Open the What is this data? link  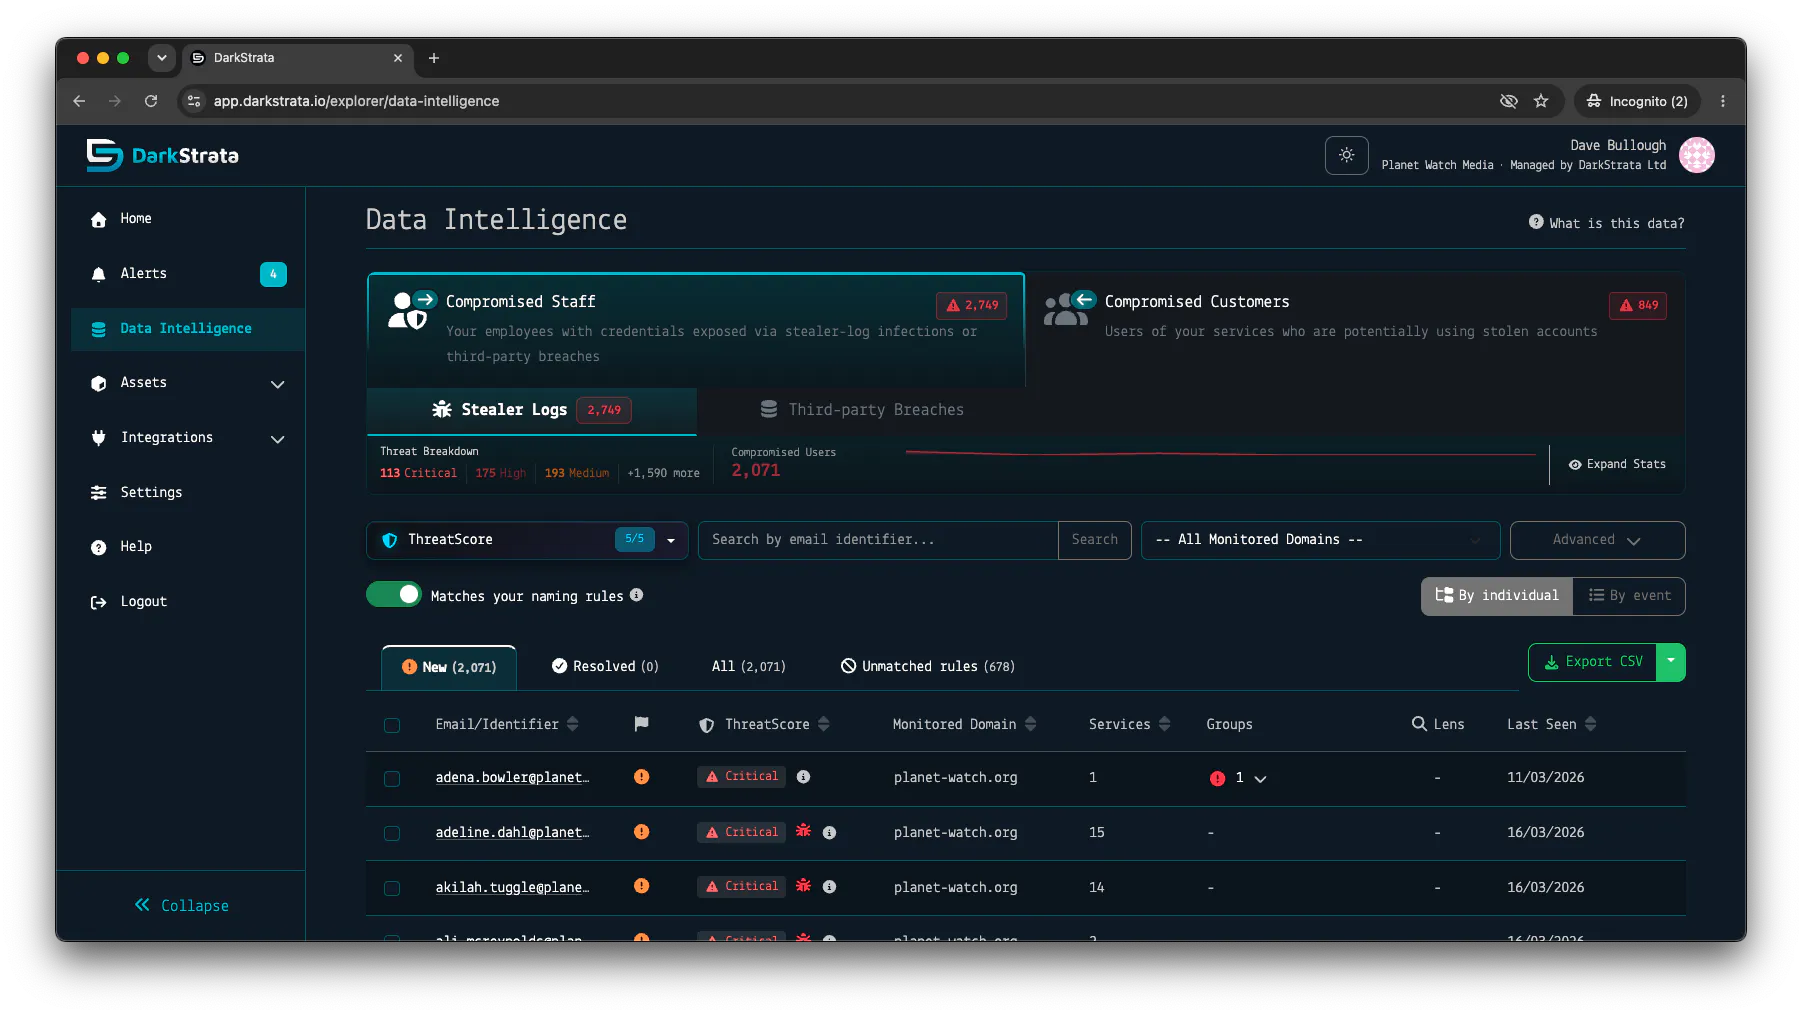(1606, 223)
